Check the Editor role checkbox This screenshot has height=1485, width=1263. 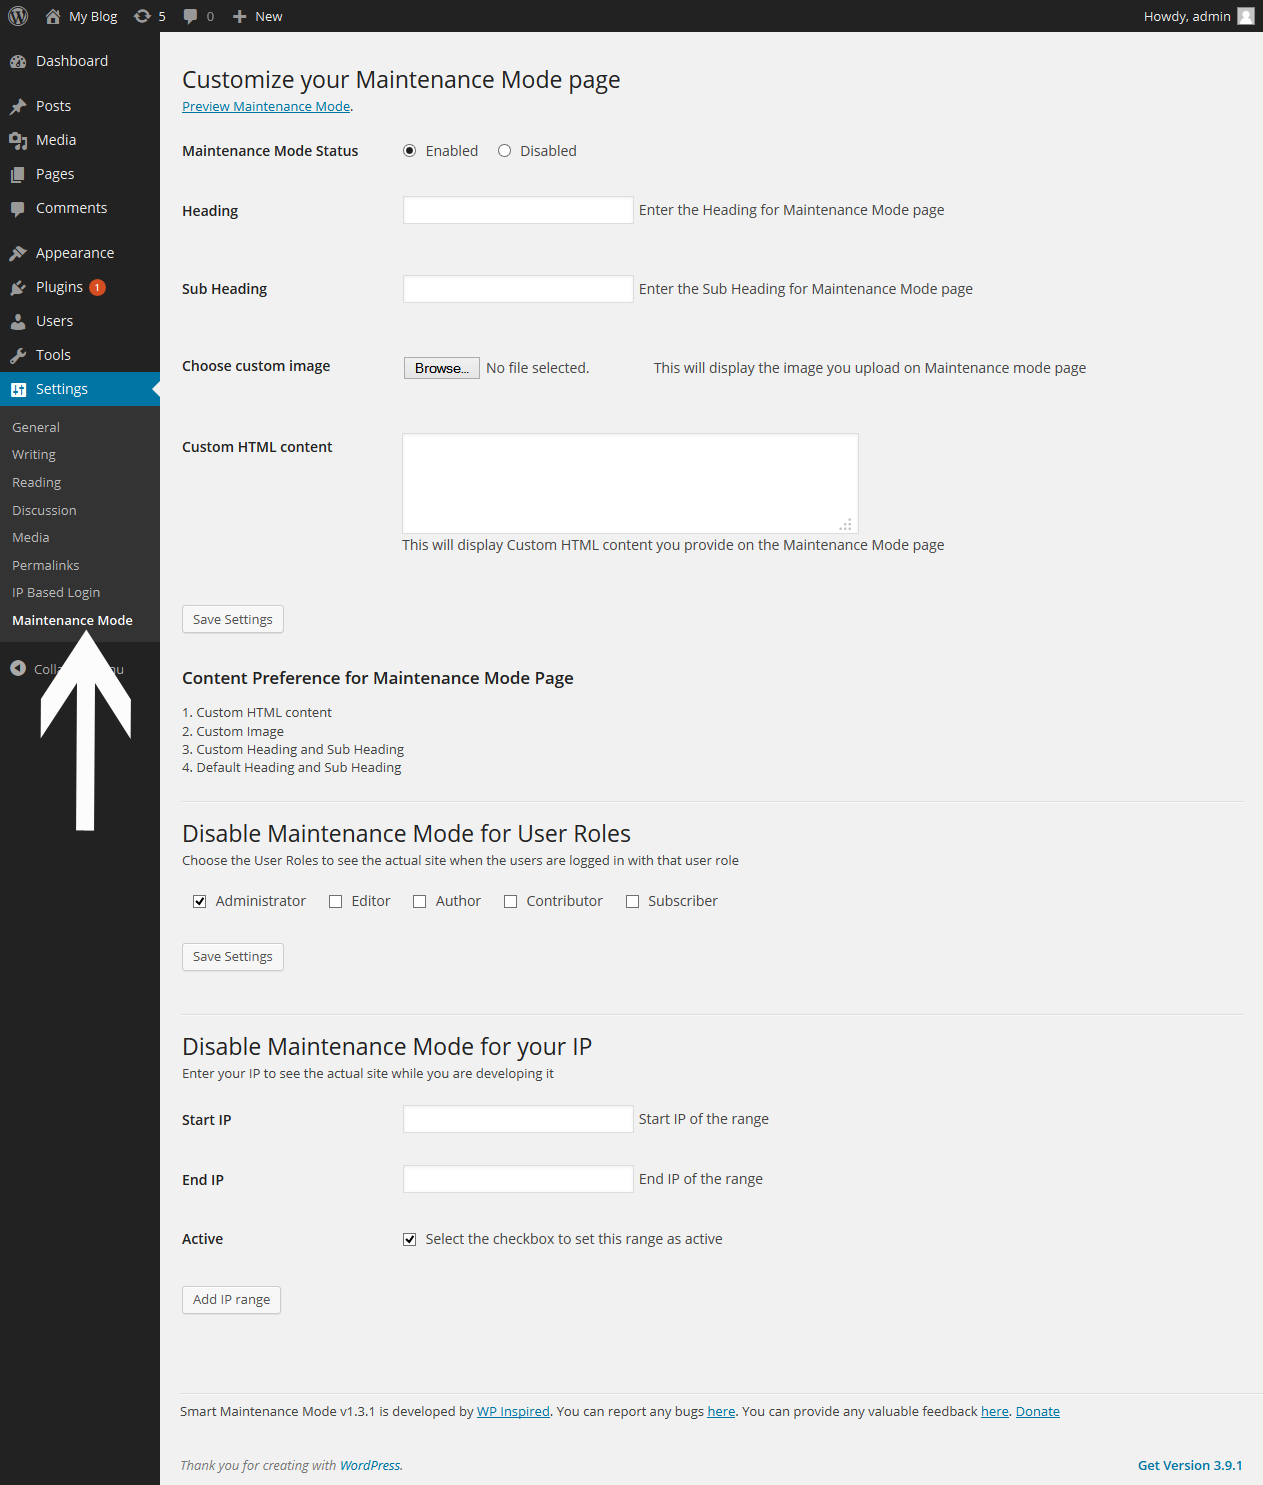335,901
